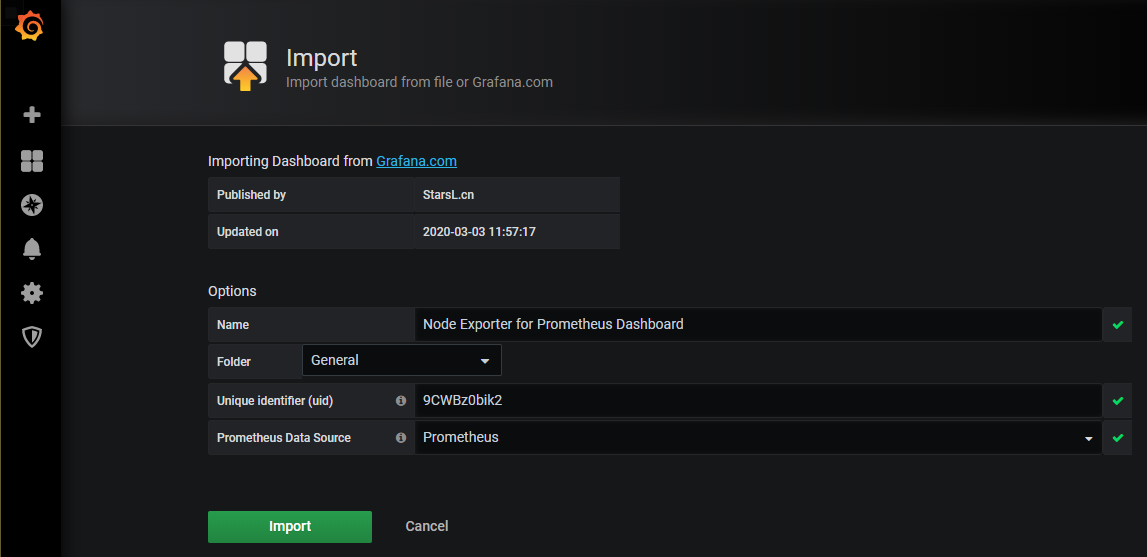
Task: Open the Prometheus data source dropdown
Action: [758, 438]
